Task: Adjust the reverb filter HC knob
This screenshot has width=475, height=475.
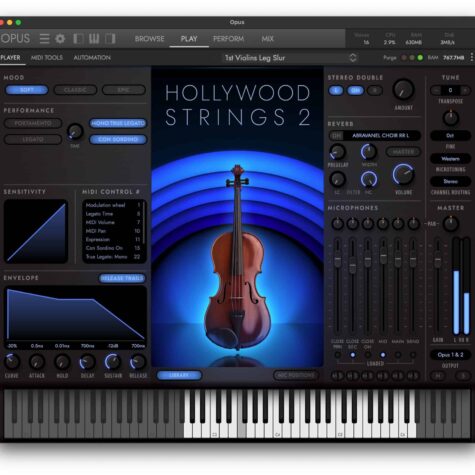Action: (x=369, y=179)
